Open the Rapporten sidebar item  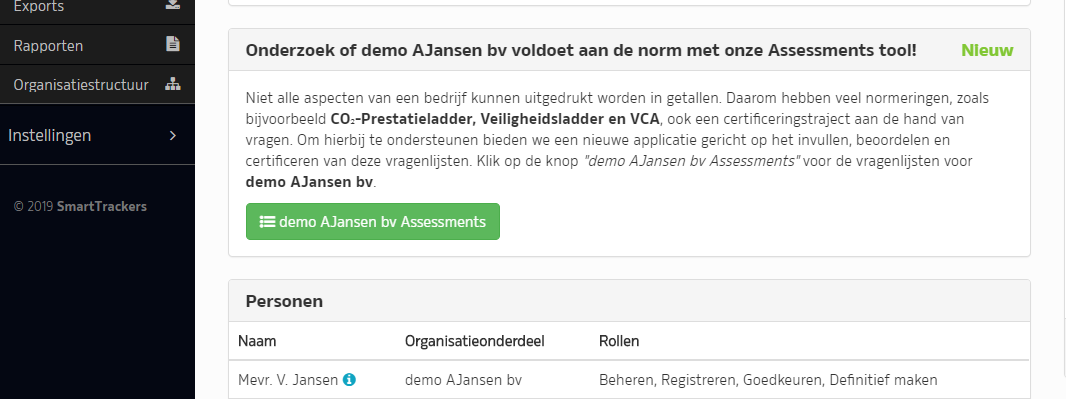[x=97, y=45]
